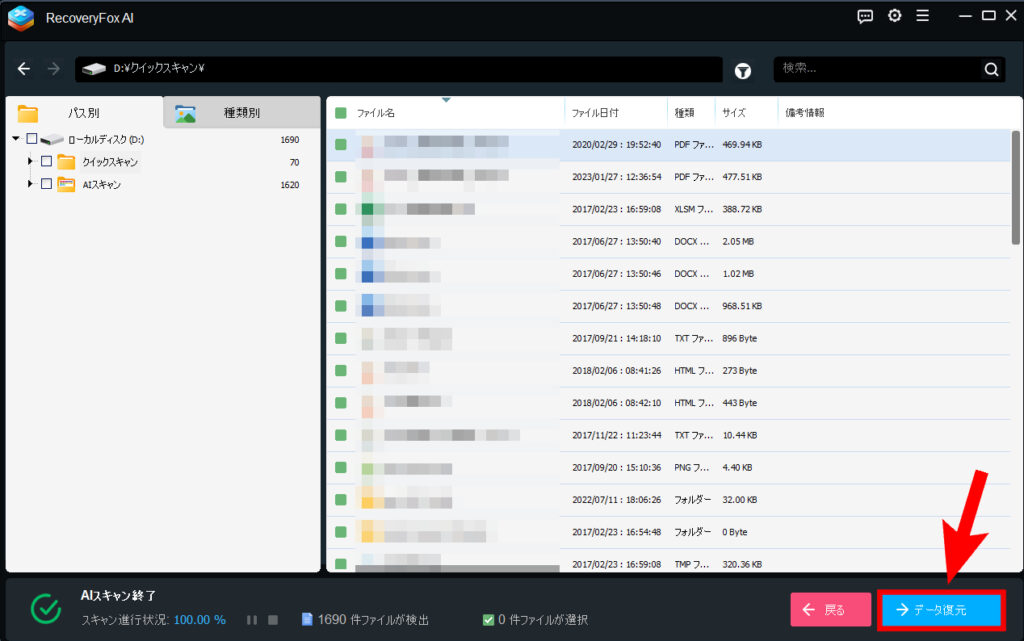The height and width of the screenshot is (641, 1024).
Task: Click the back arrow navigation icon
Action: [x=24, y=69]
